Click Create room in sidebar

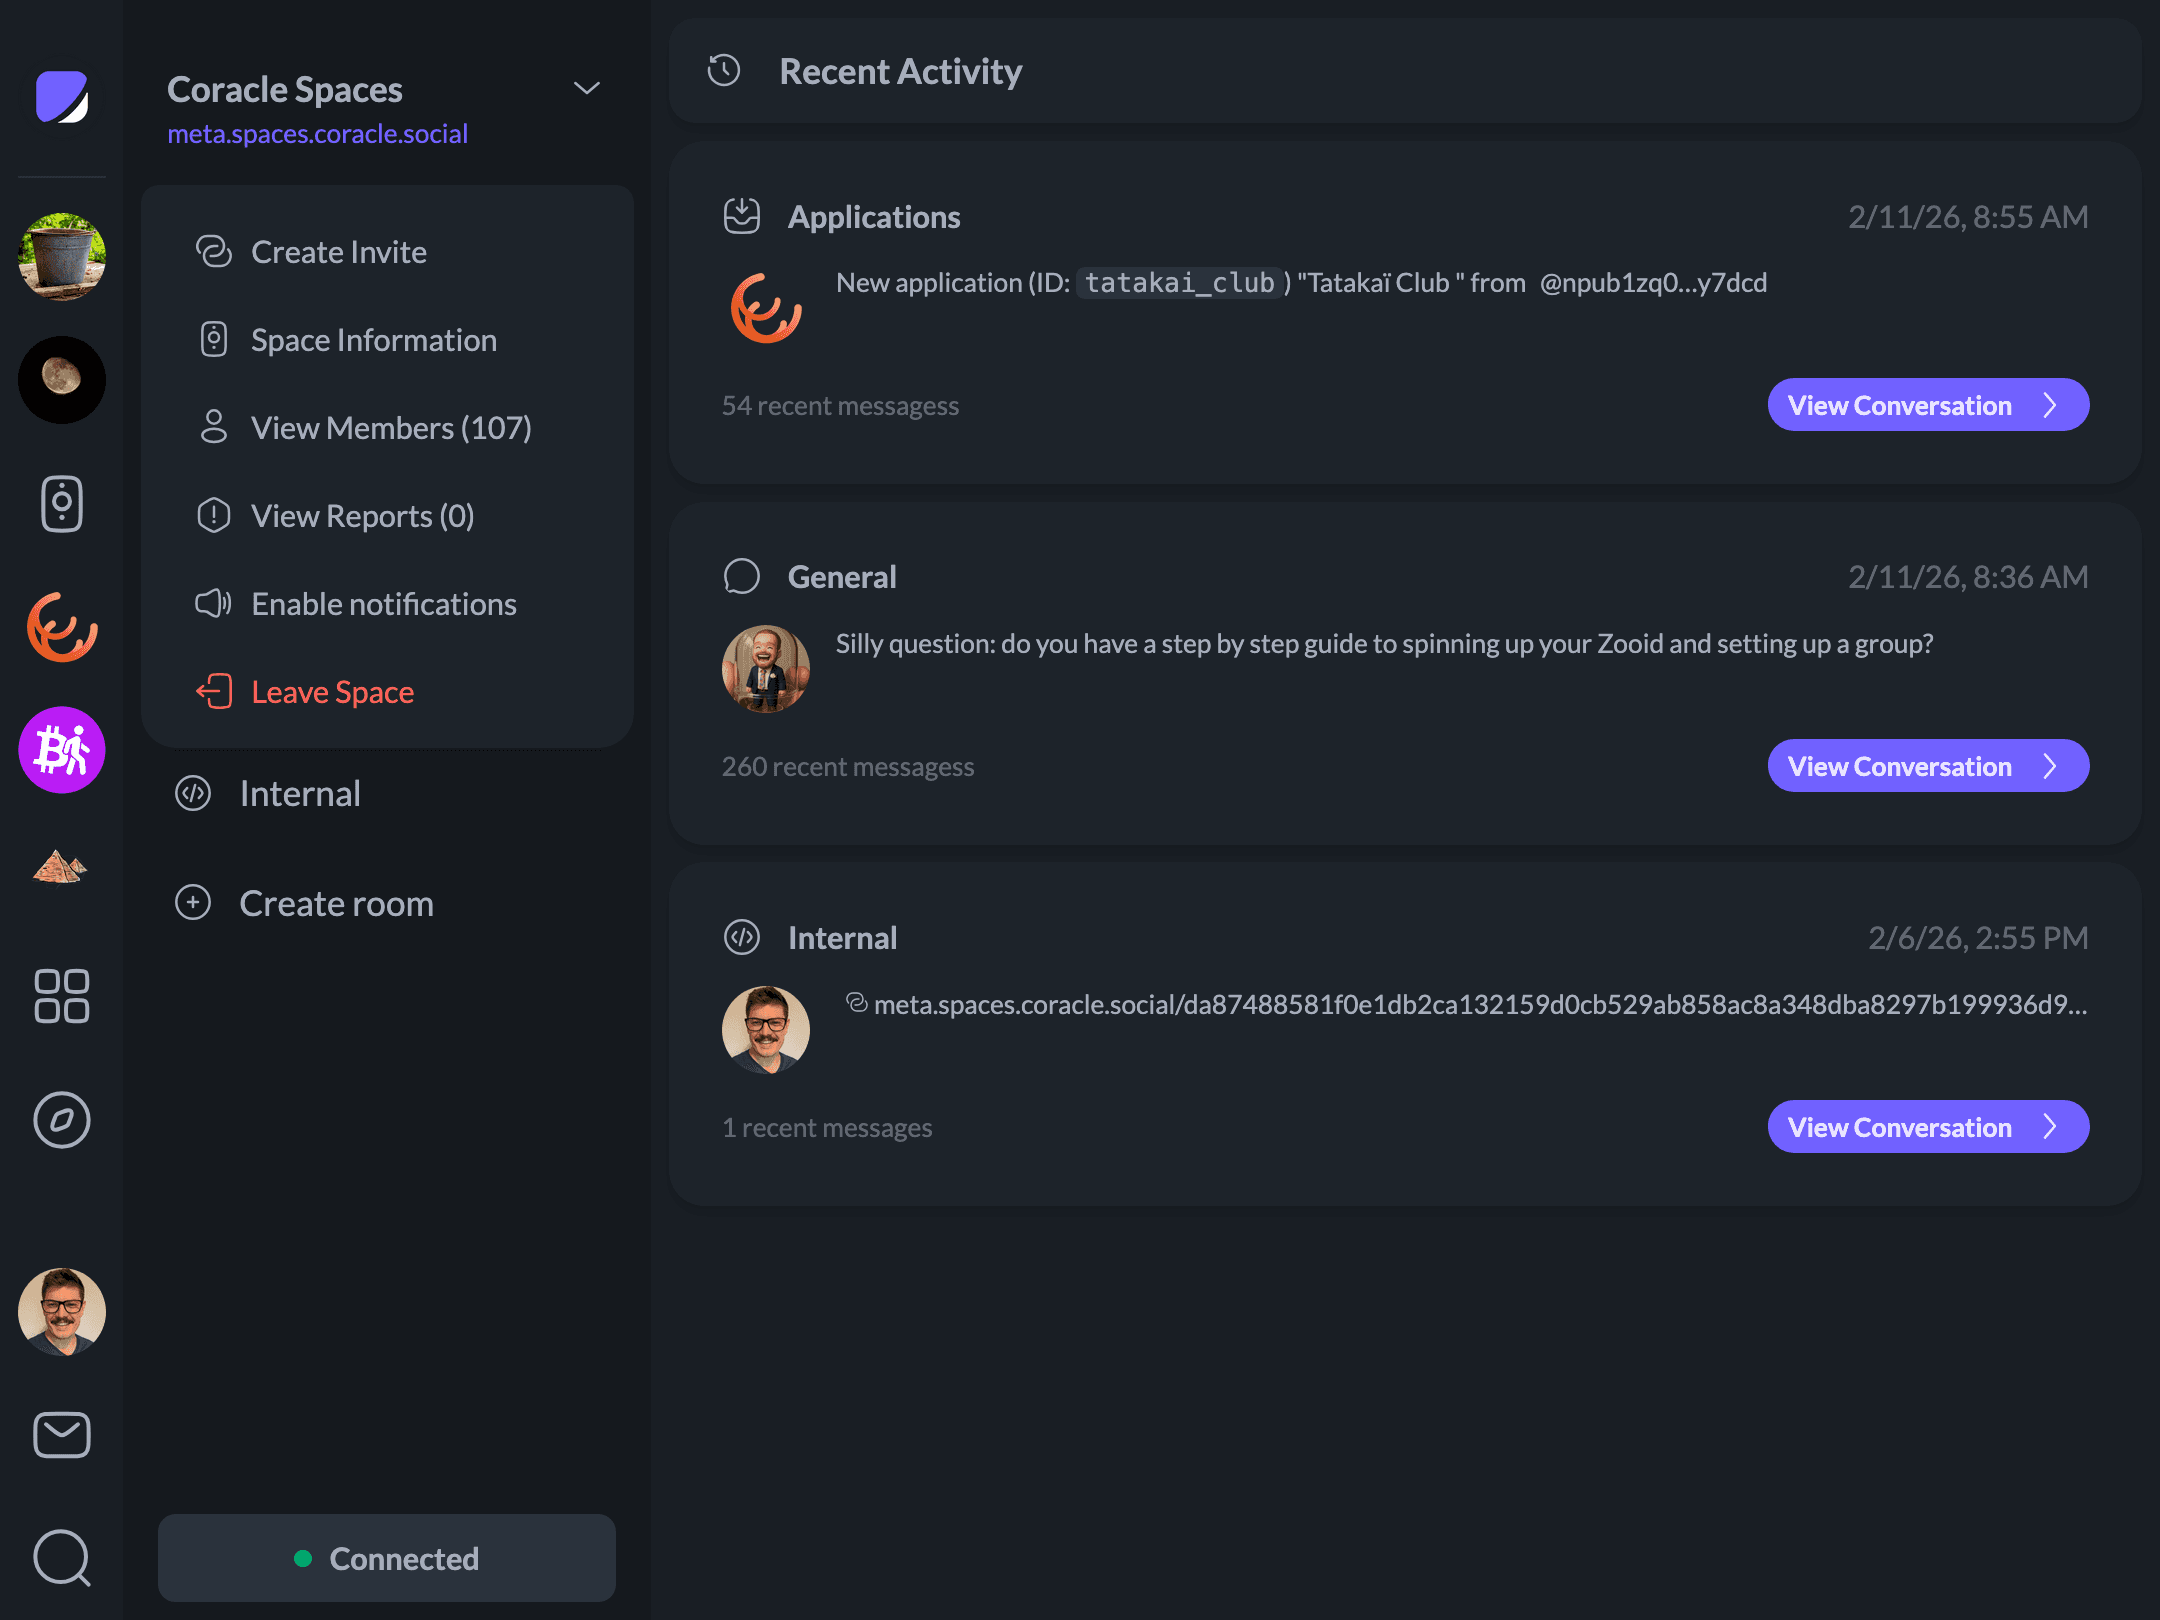click(x=336, y=903)
